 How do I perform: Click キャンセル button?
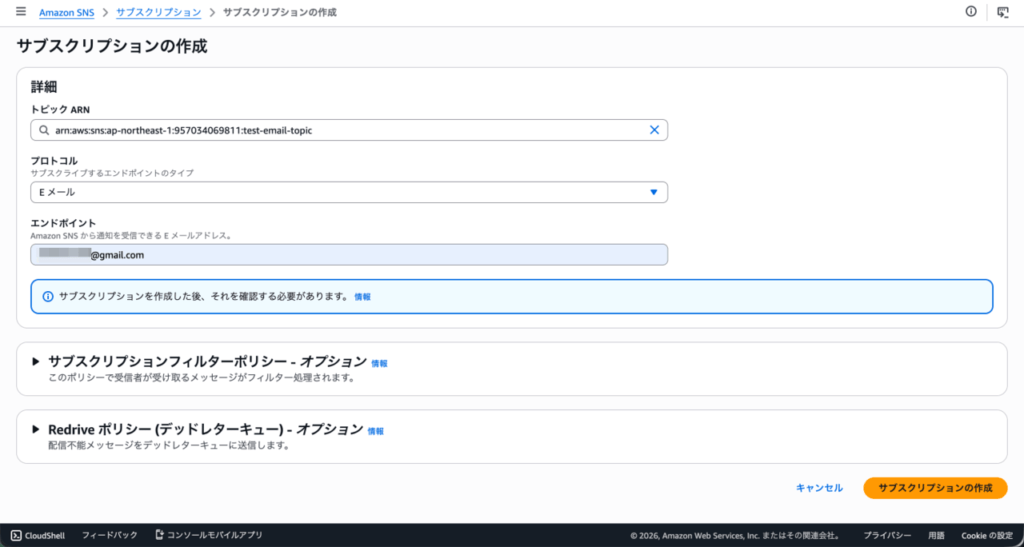pos(819,488)
